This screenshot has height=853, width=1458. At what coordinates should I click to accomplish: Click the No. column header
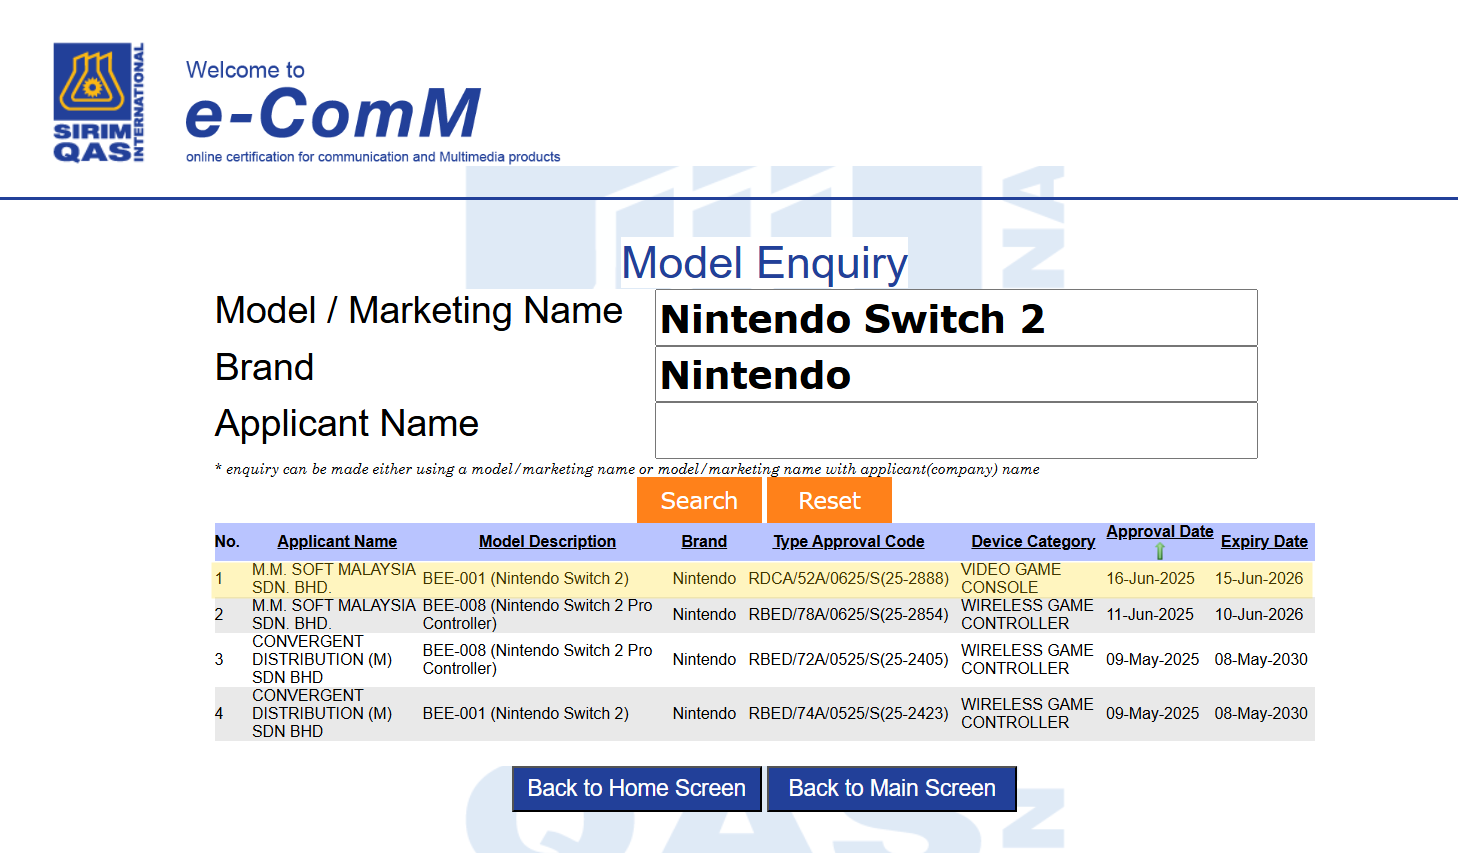(227, 541)
